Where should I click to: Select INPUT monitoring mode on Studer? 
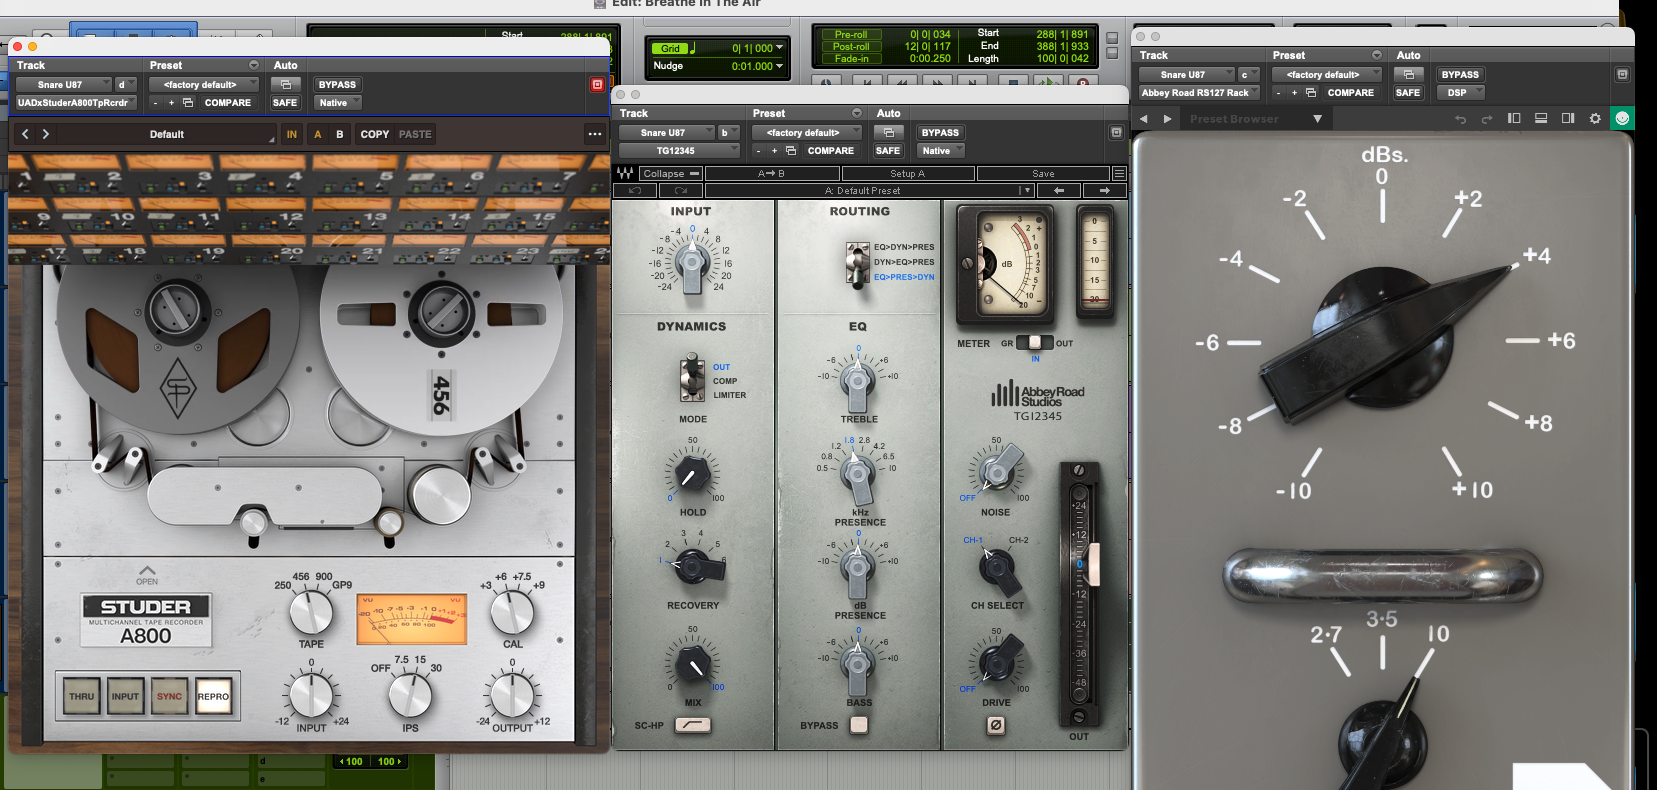pos(125,696)
